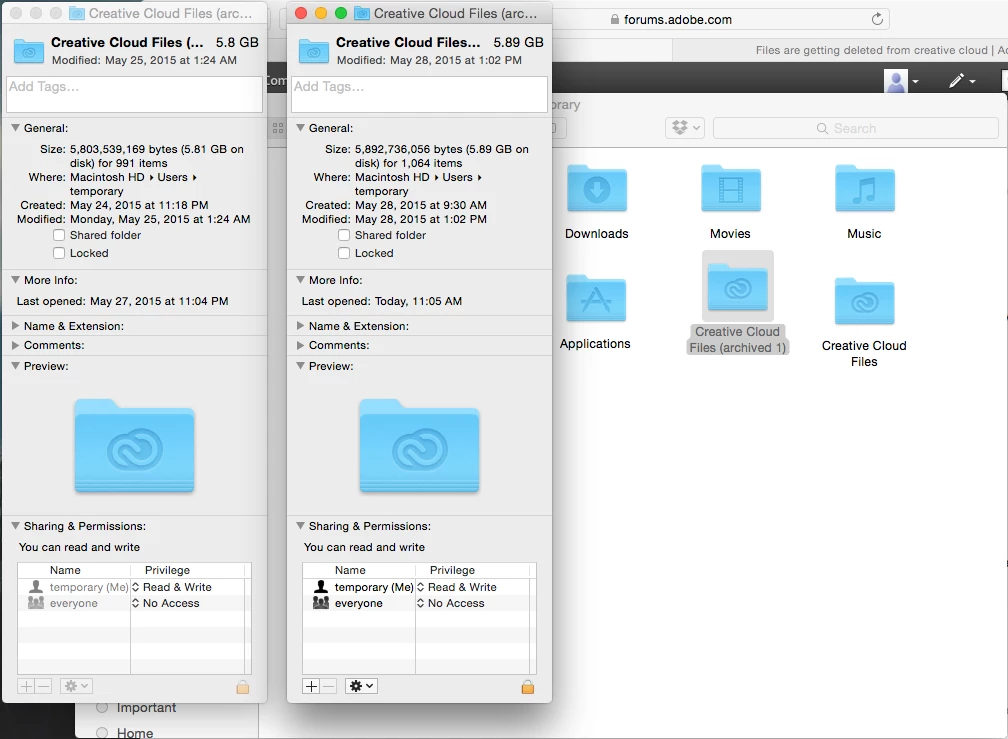Click 'Last opened: Today, 11:05 AM' text
The height and width of the screenshot is (739, 1008).
coord(382,301)
